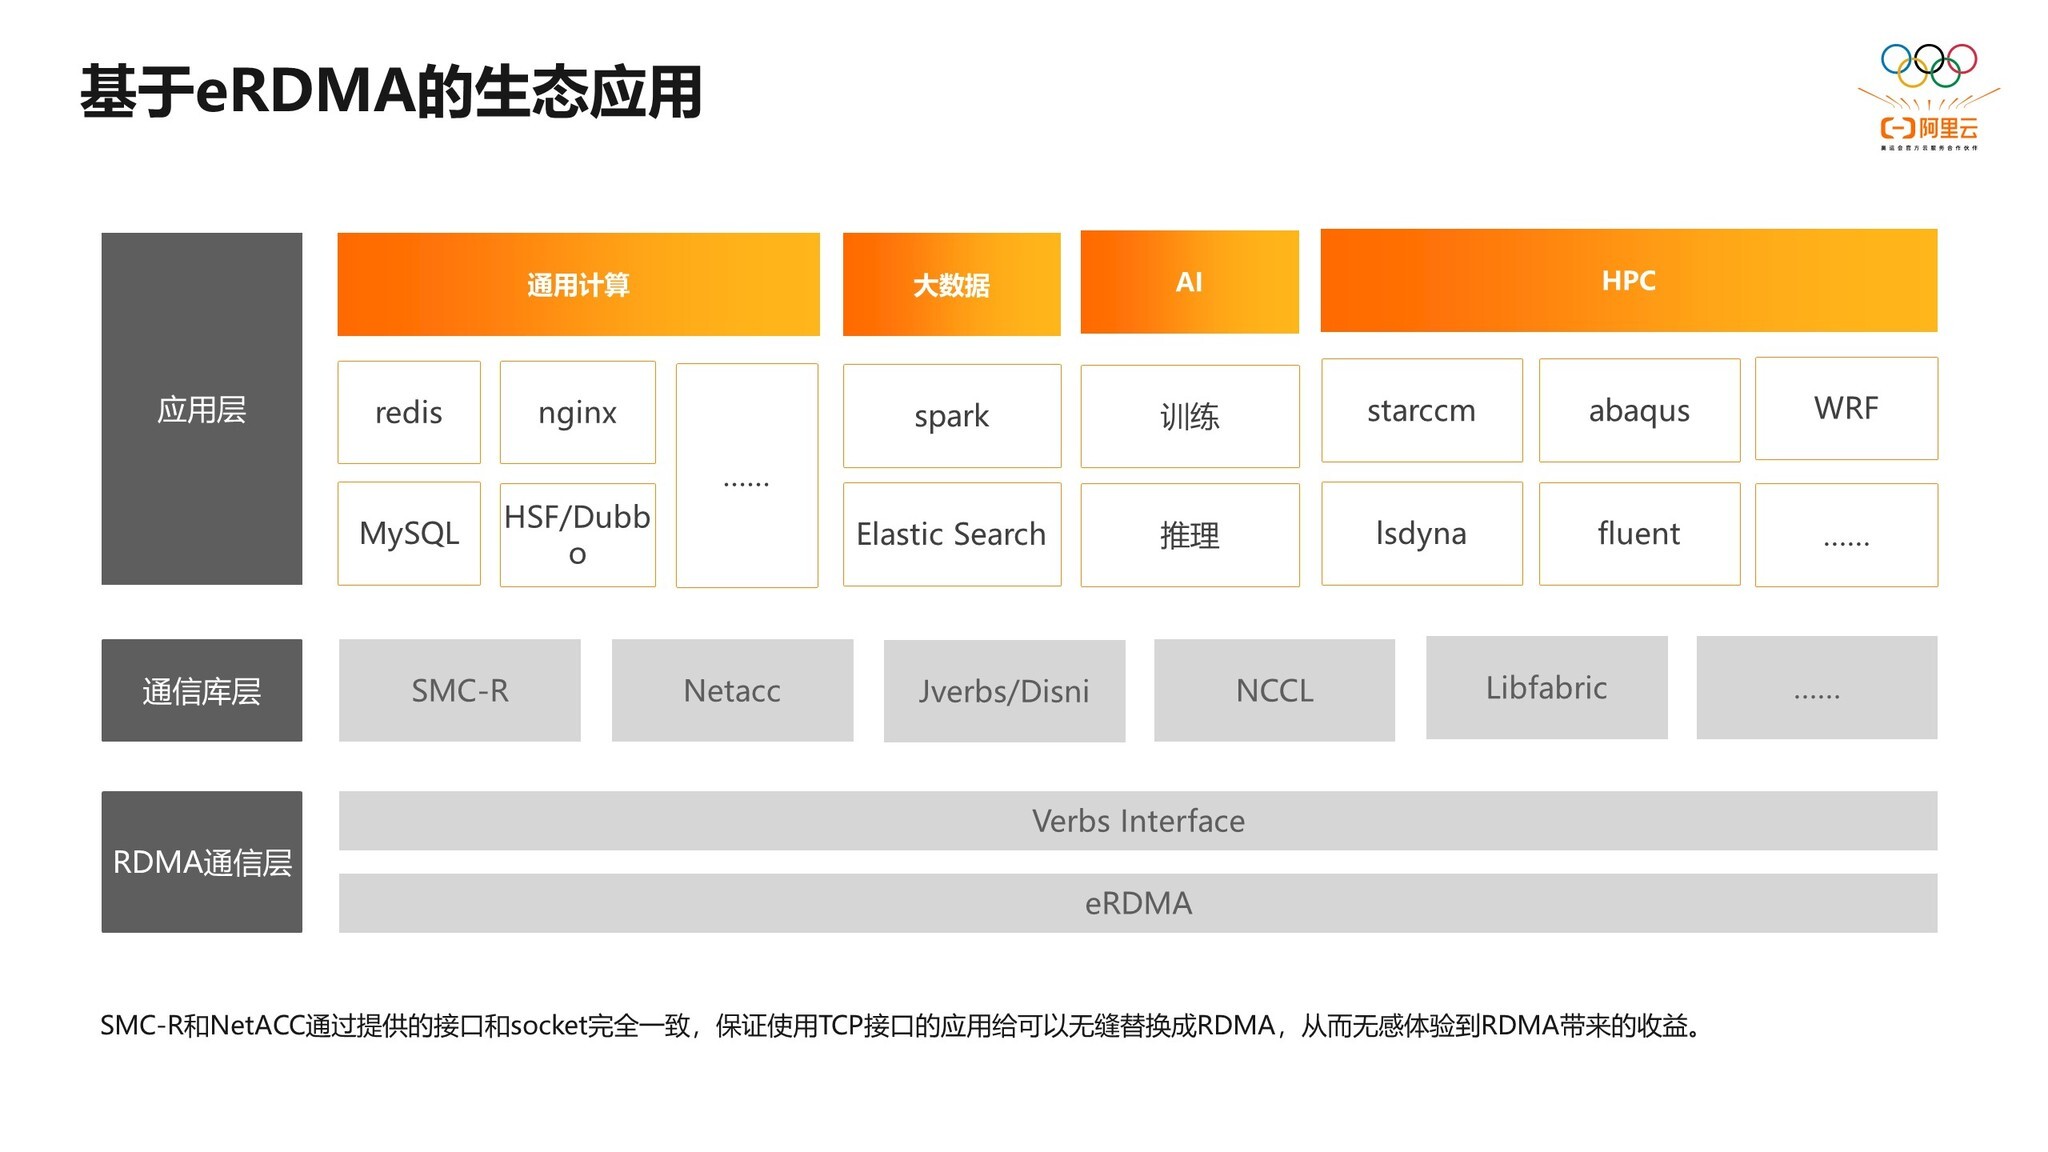The image size is (2048, 1152).
Task: Switch to the 大数据 category header
Action: tap(951, 283)
